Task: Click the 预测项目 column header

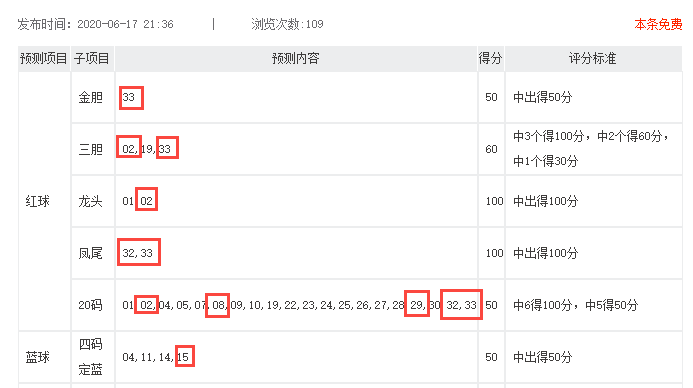Action: pos(44,58)
